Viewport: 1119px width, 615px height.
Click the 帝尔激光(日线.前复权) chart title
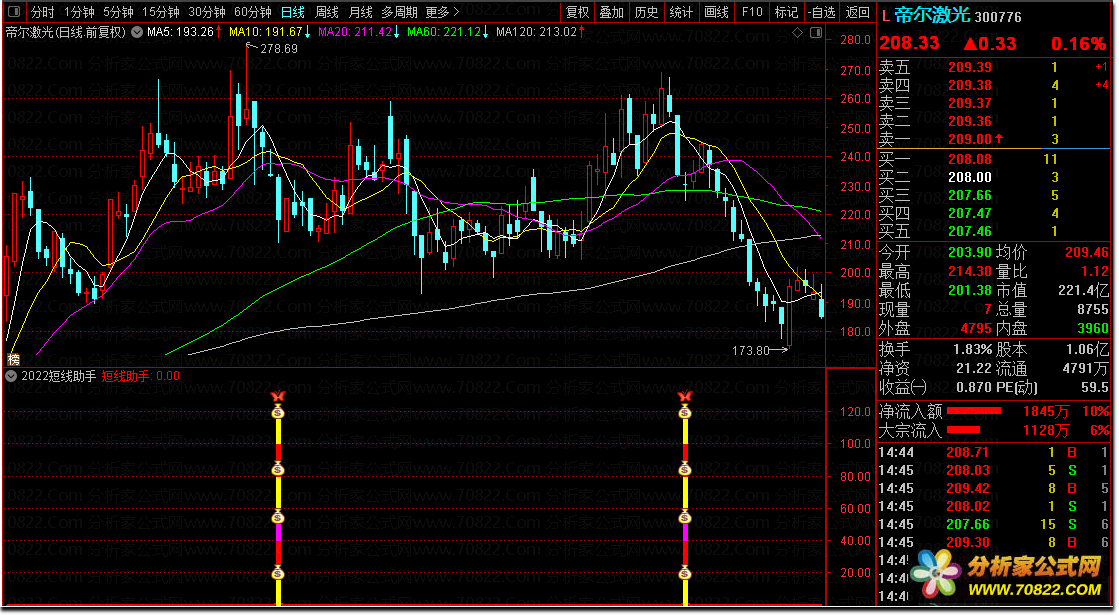pos(66,32)
